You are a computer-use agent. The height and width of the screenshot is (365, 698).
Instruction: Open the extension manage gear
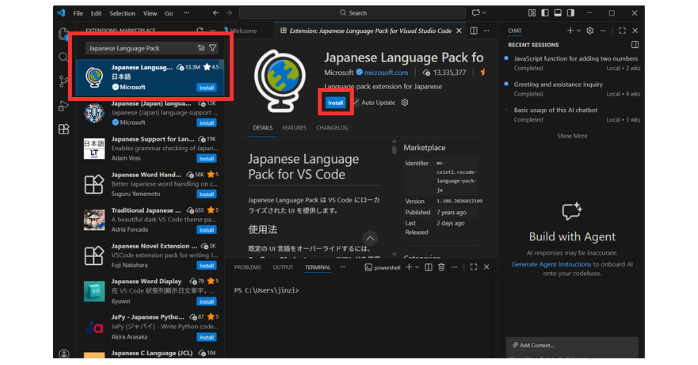[x=405, y=102]
